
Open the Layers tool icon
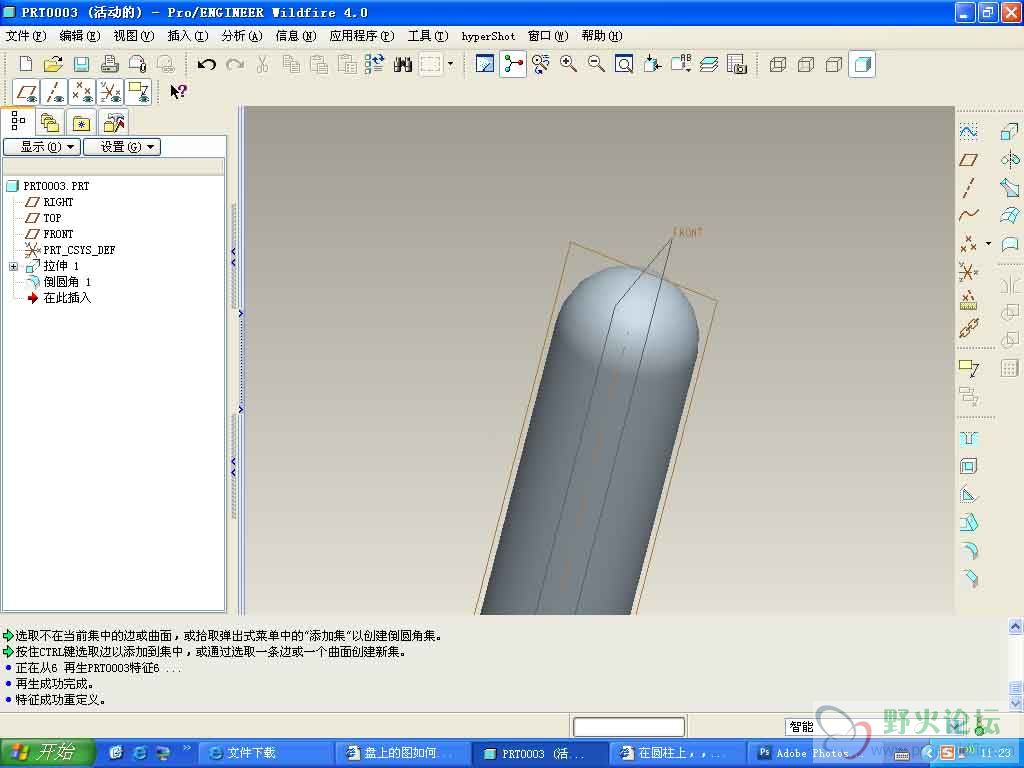pos(709,64)
